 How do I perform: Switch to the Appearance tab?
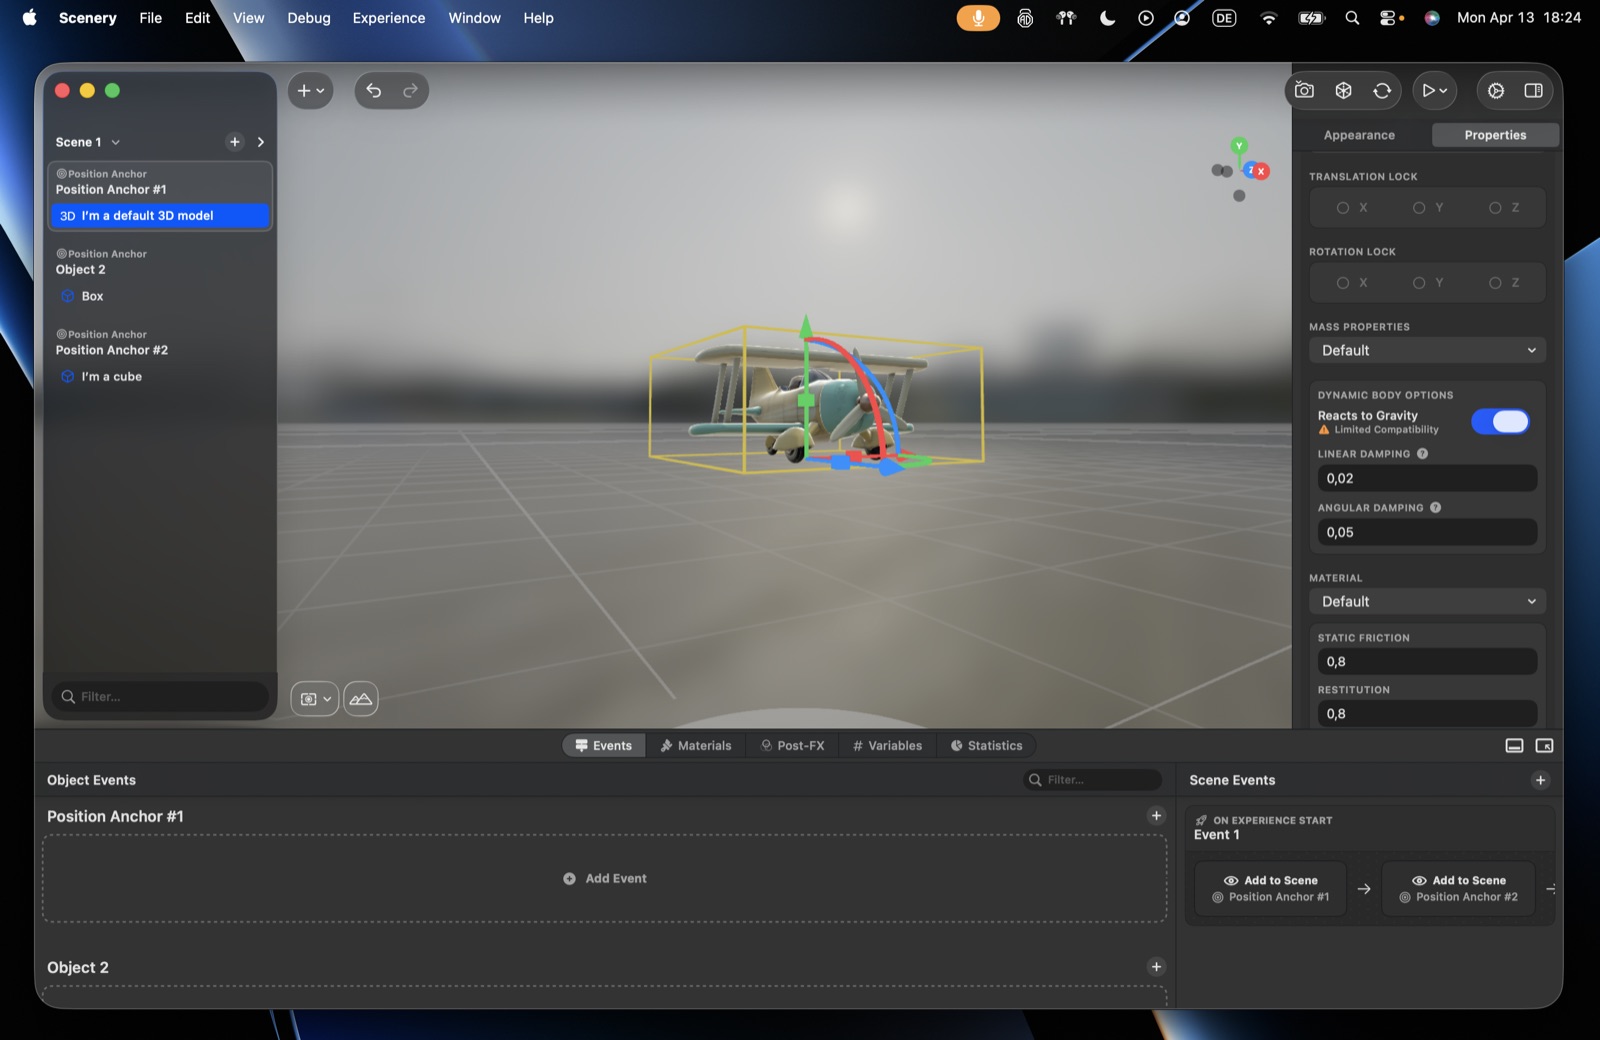pyautogui.click(x=1359, y=135)
